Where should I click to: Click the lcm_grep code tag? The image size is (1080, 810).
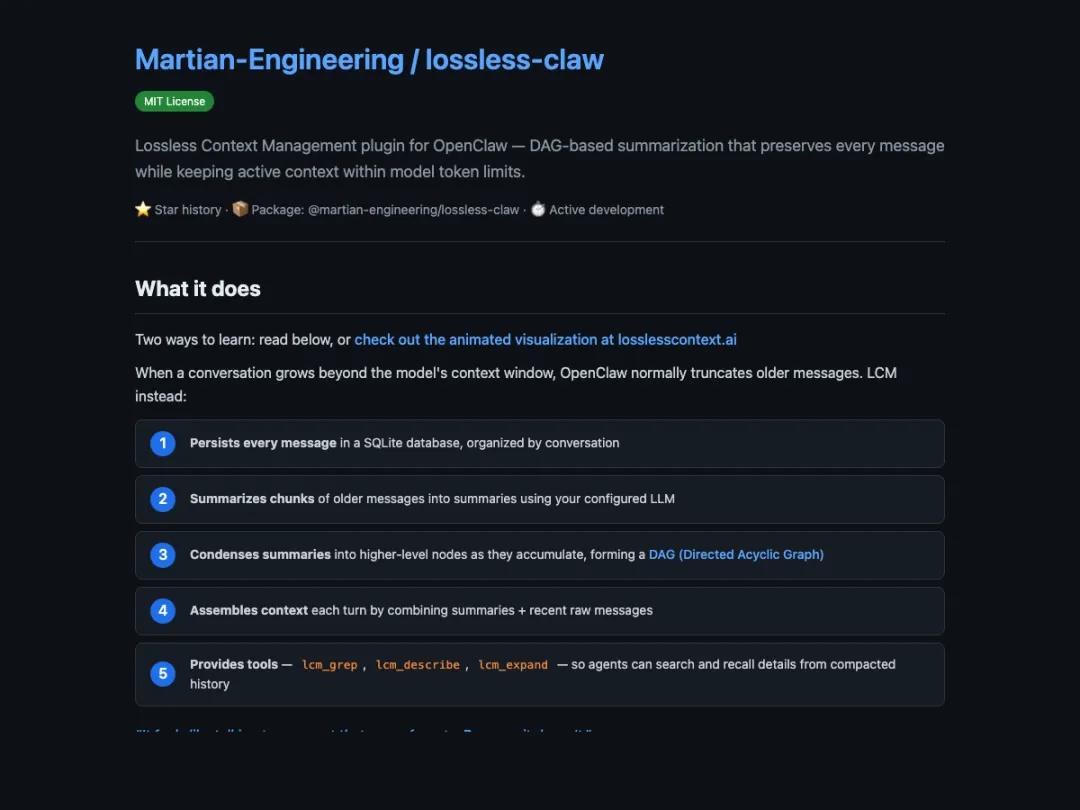coord(329,665)
